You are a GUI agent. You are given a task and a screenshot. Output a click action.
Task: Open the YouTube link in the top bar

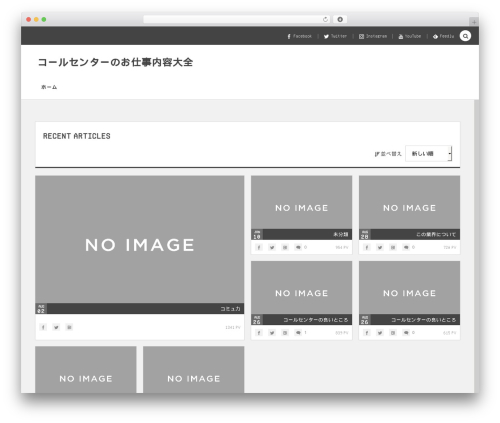410,36
